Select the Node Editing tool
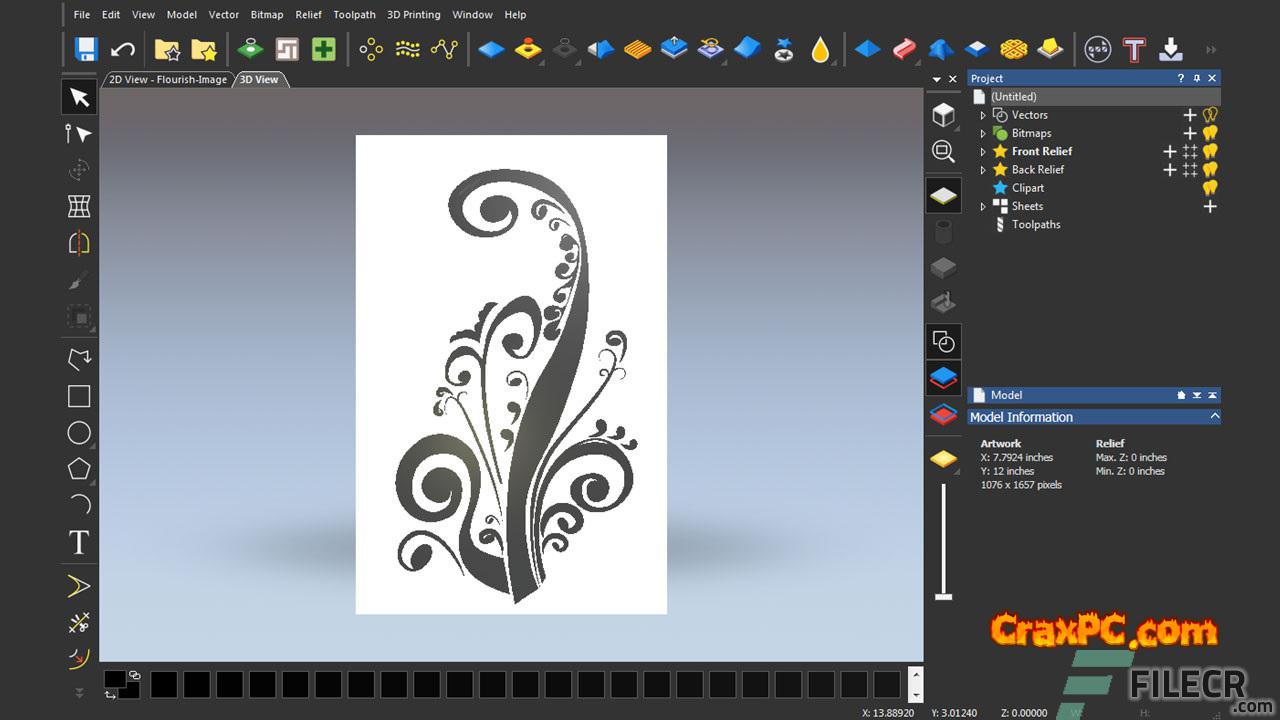 [x=78, y=134]
